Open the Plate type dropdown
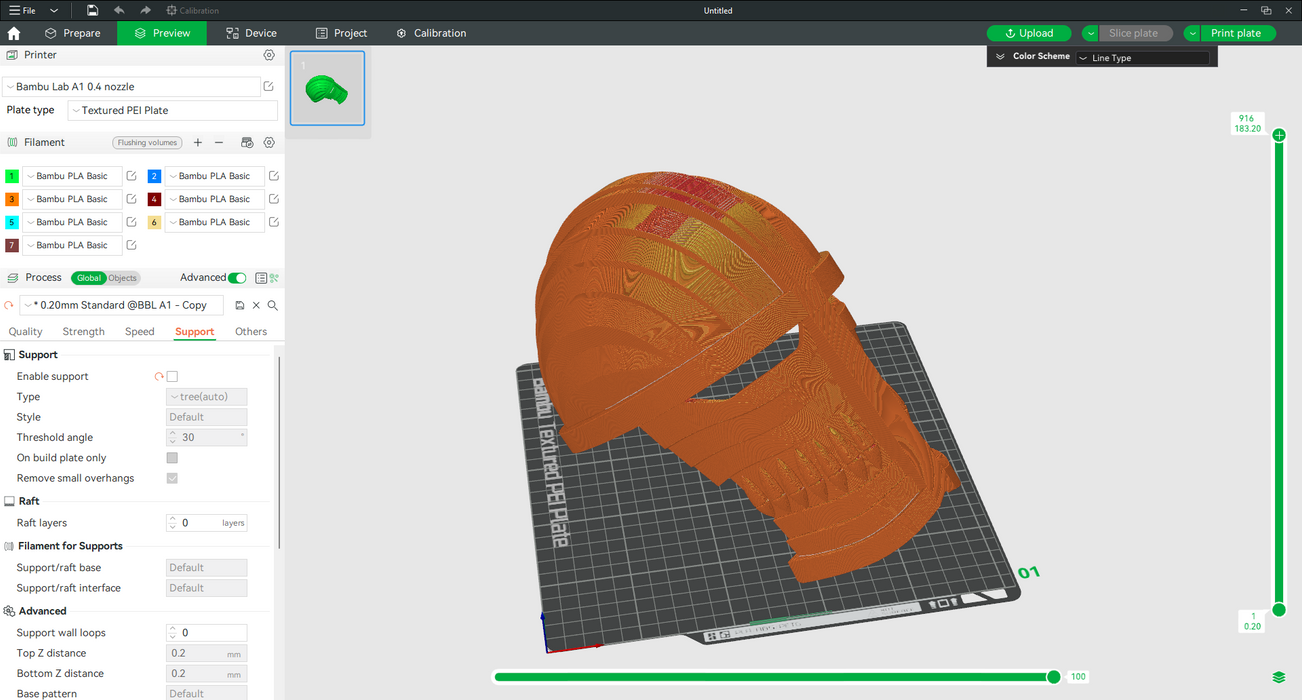Viewport: 1302px width, 700px height. click(x=172, y=110)
